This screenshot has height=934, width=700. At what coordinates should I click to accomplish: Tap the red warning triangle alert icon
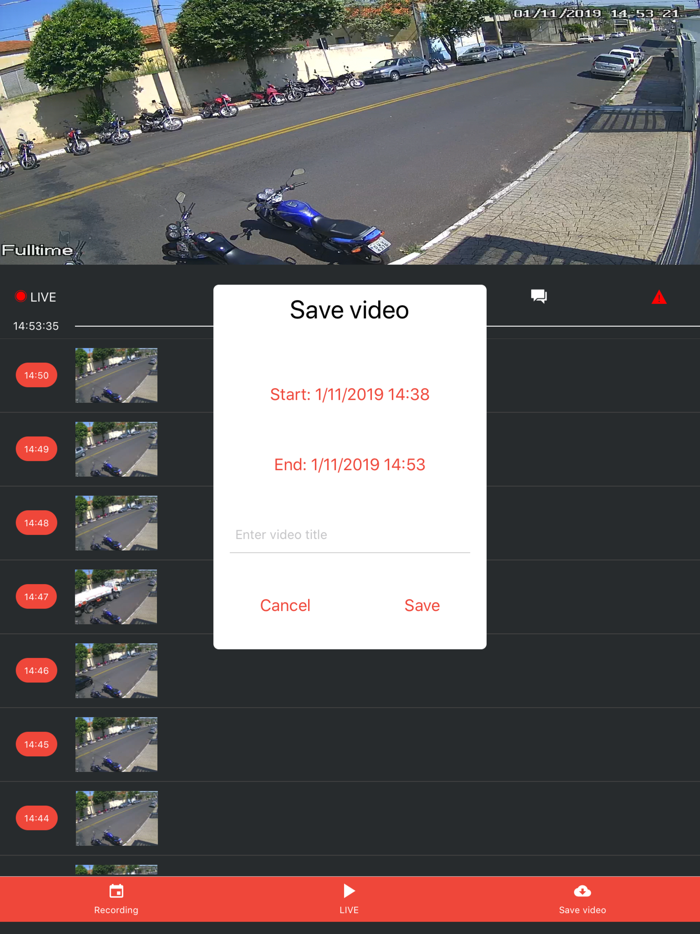659,297
